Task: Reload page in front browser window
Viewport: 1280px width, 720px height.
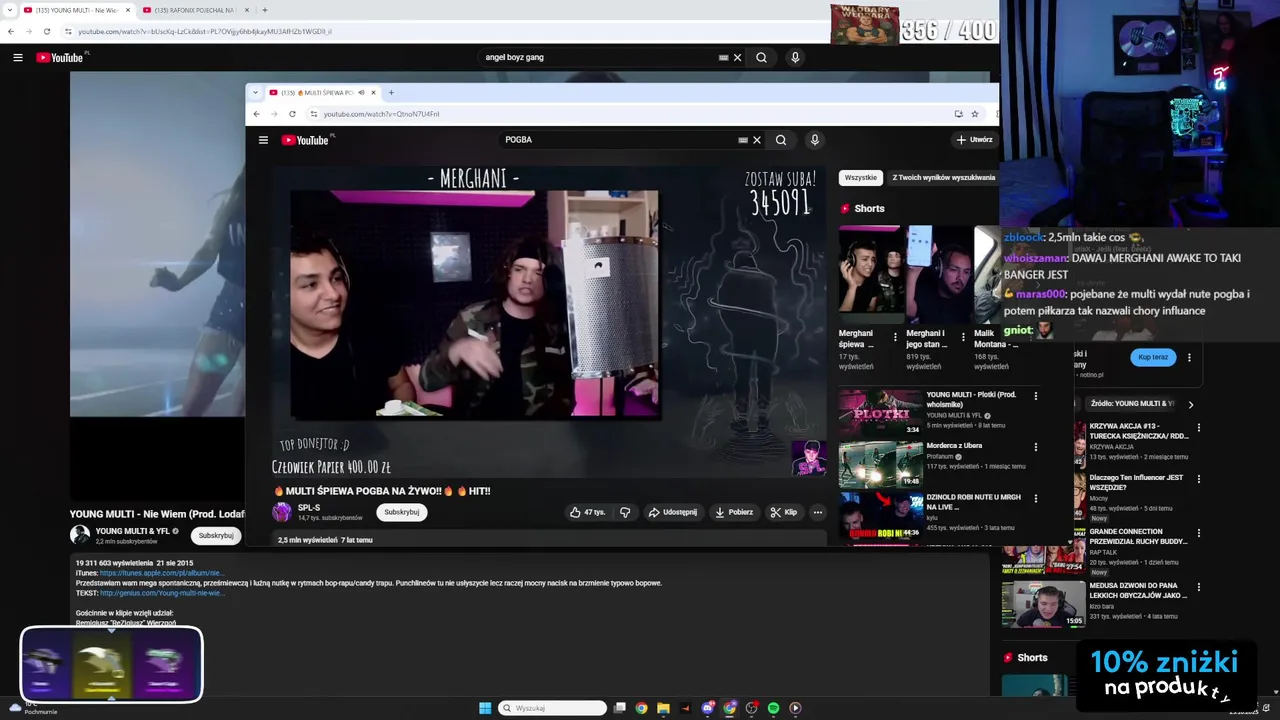Action: click(x=292, y=114)
